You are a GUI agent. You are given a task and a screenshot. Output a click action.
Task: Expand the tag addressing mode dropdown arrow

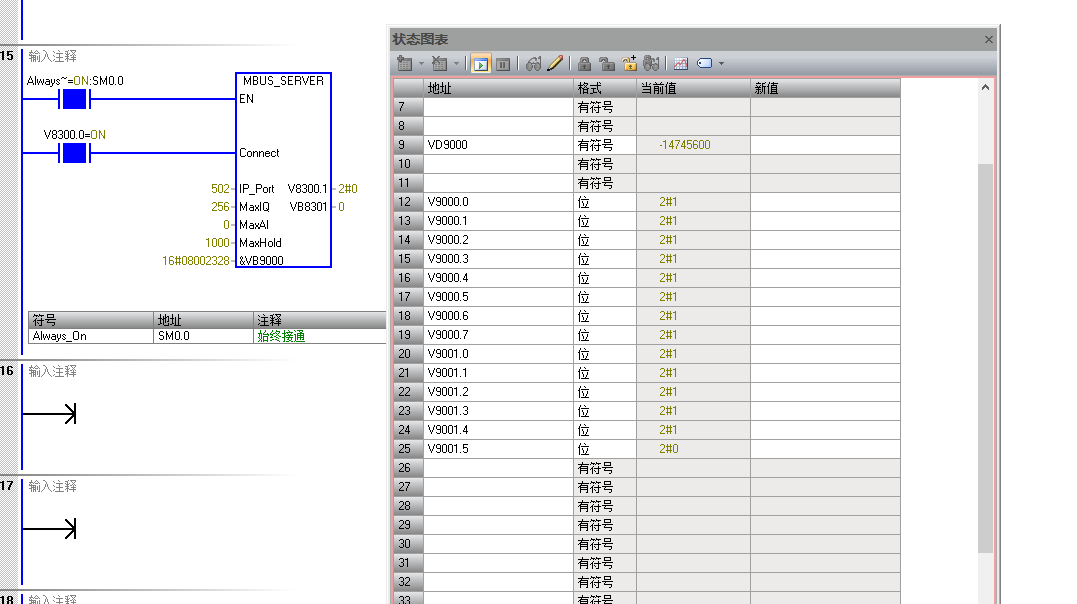click(721, 63)
